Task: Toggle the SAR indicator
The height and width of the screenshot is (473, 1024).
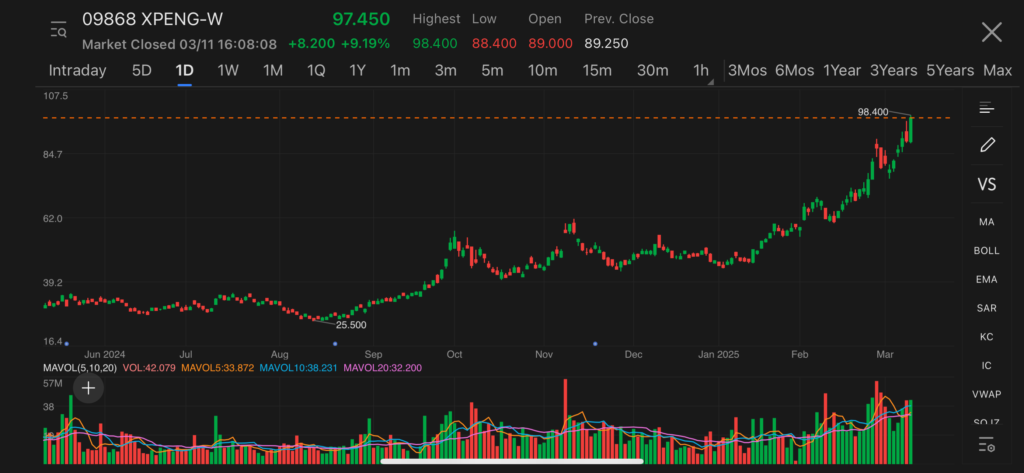Action: (986, 308)
